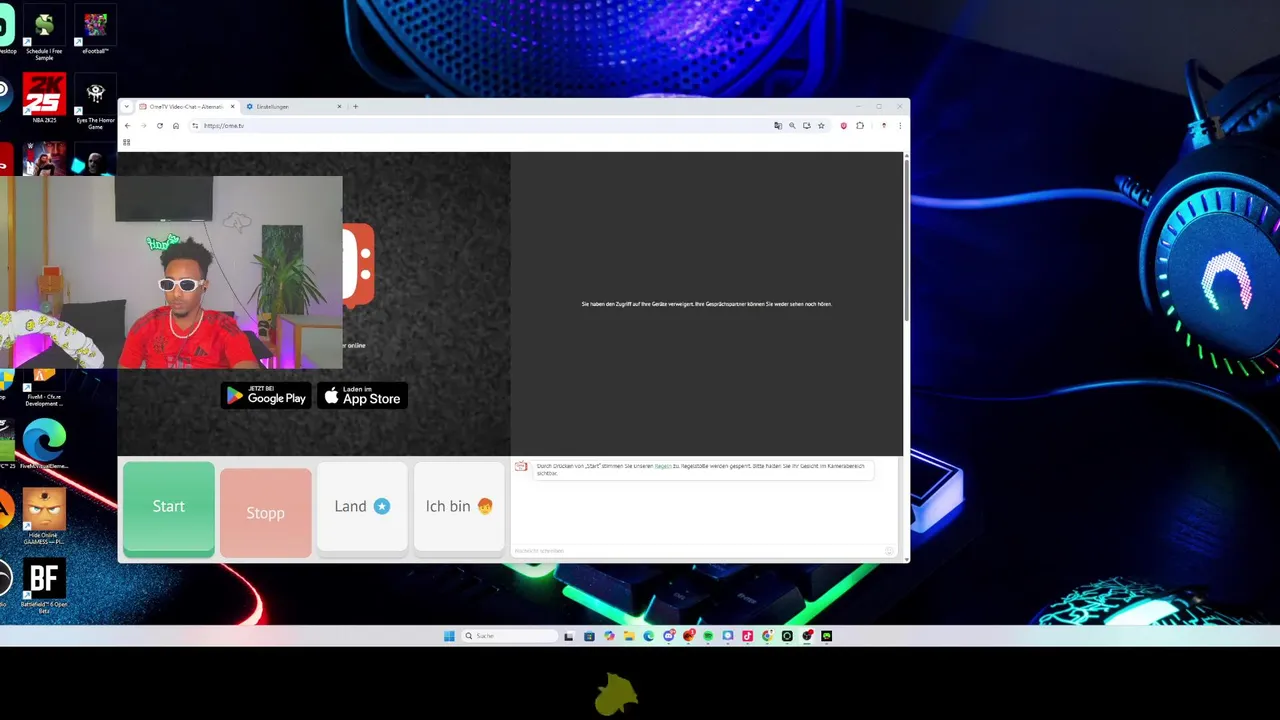The width and height of the screenshot is (1280, 720).
Task: Switch to the OmeTV Video-Chat tab
Action: tap(186, 106)
